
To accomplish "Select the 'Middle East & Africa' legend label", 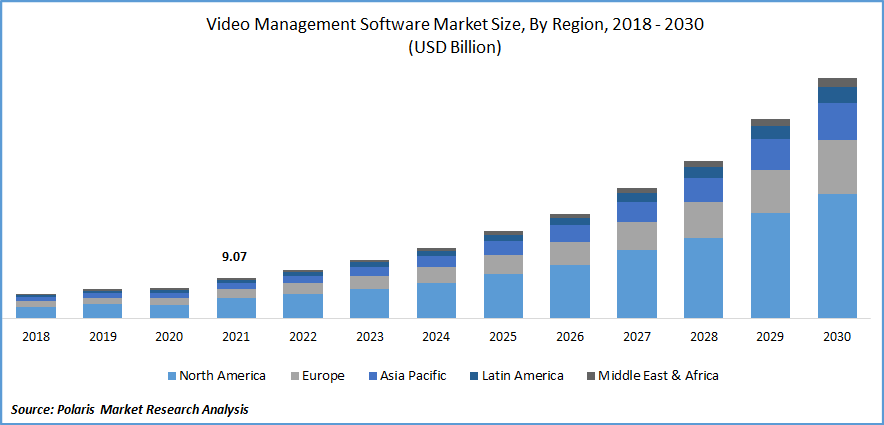I will click(658, 376).
